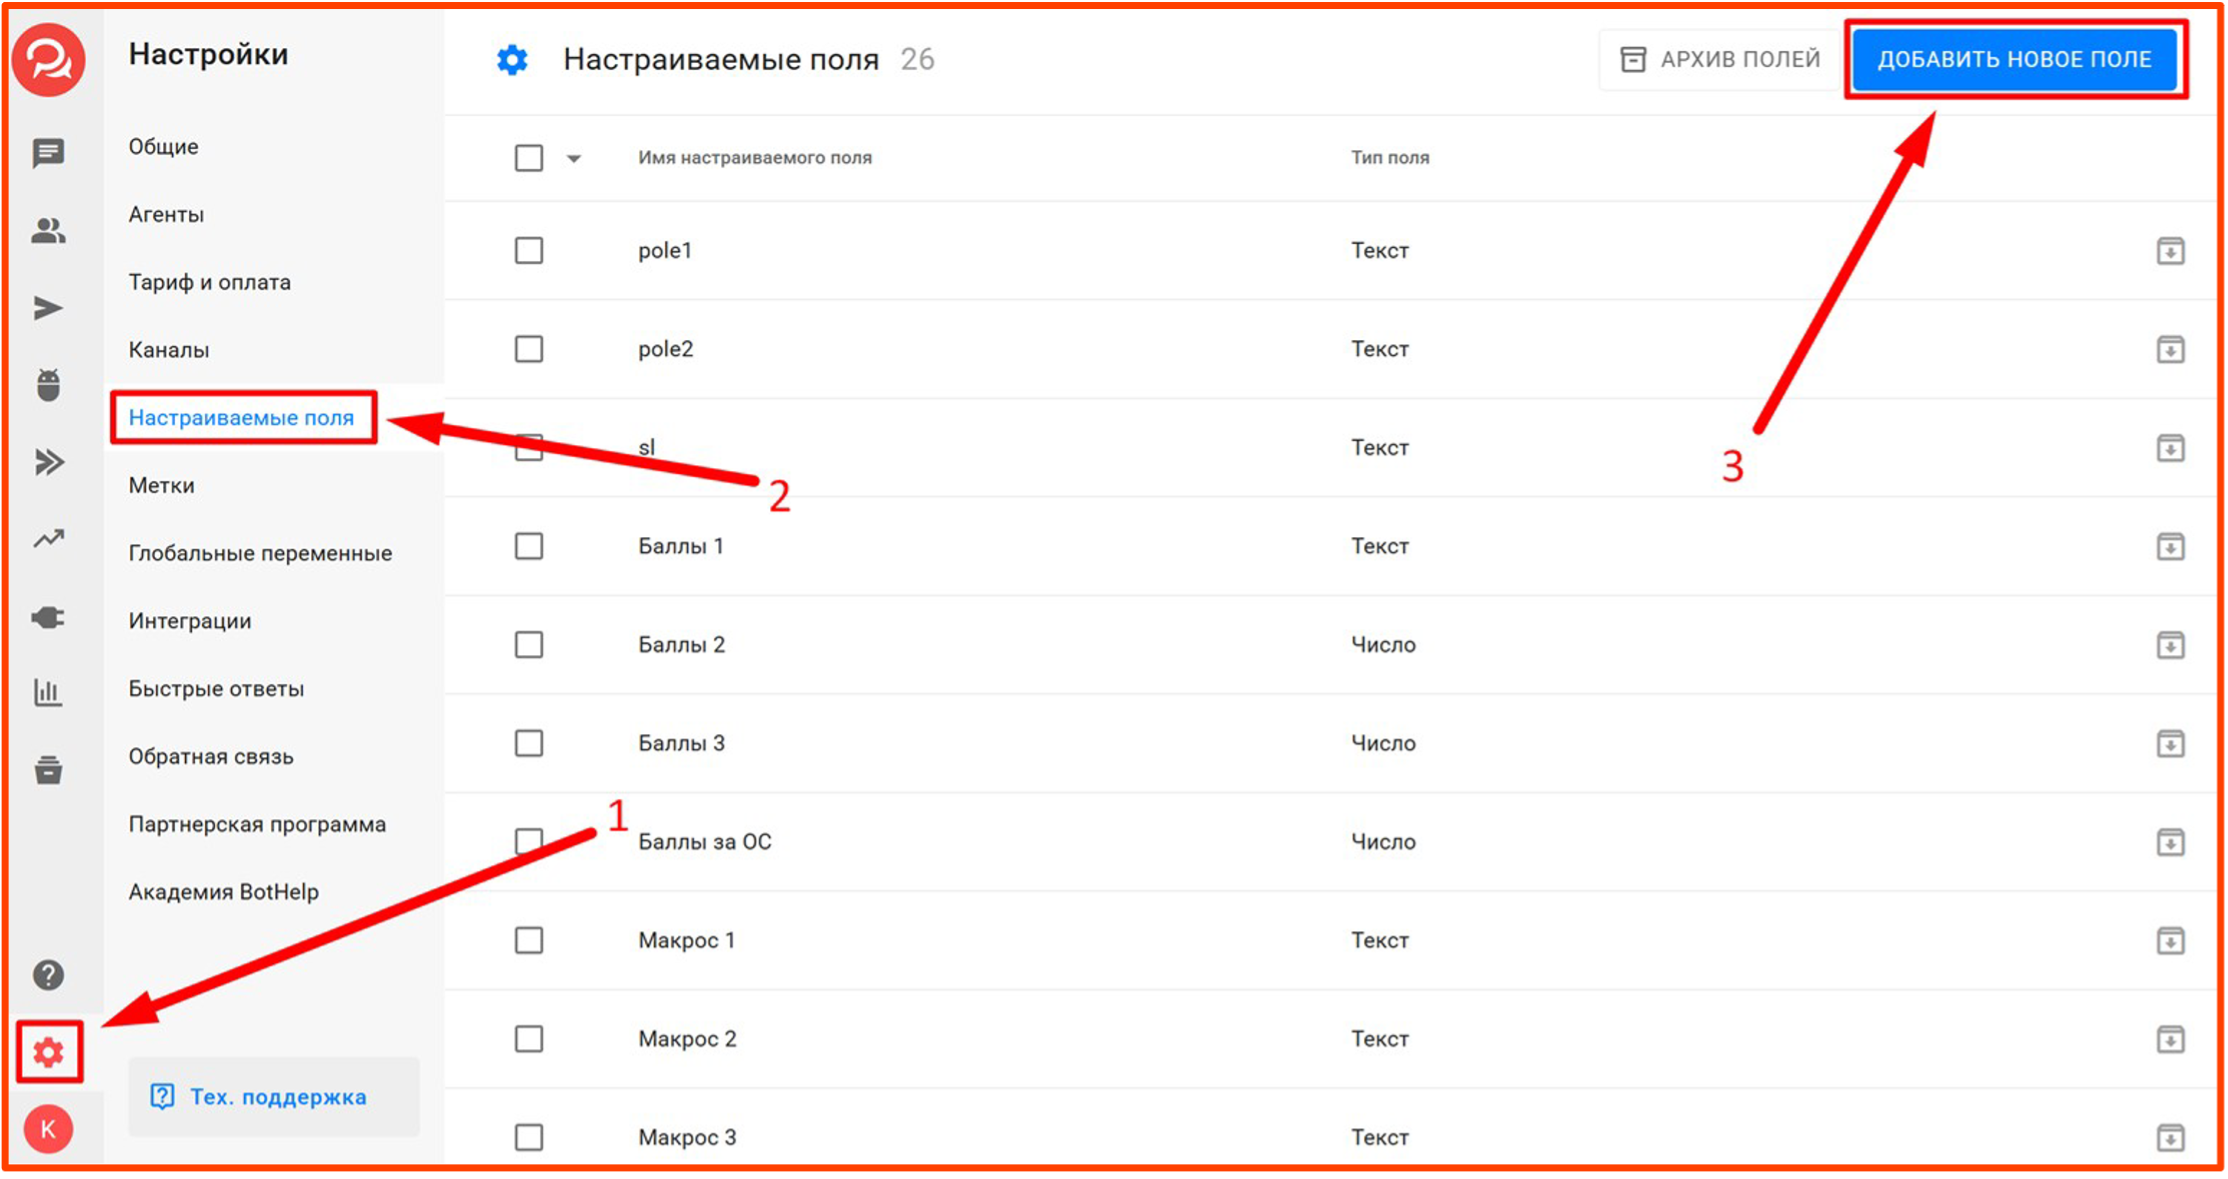The width and height of the screenshot is (2228, 1179).
Task: Open the archive box sidebar icon
Action: [x=48, y=769]
